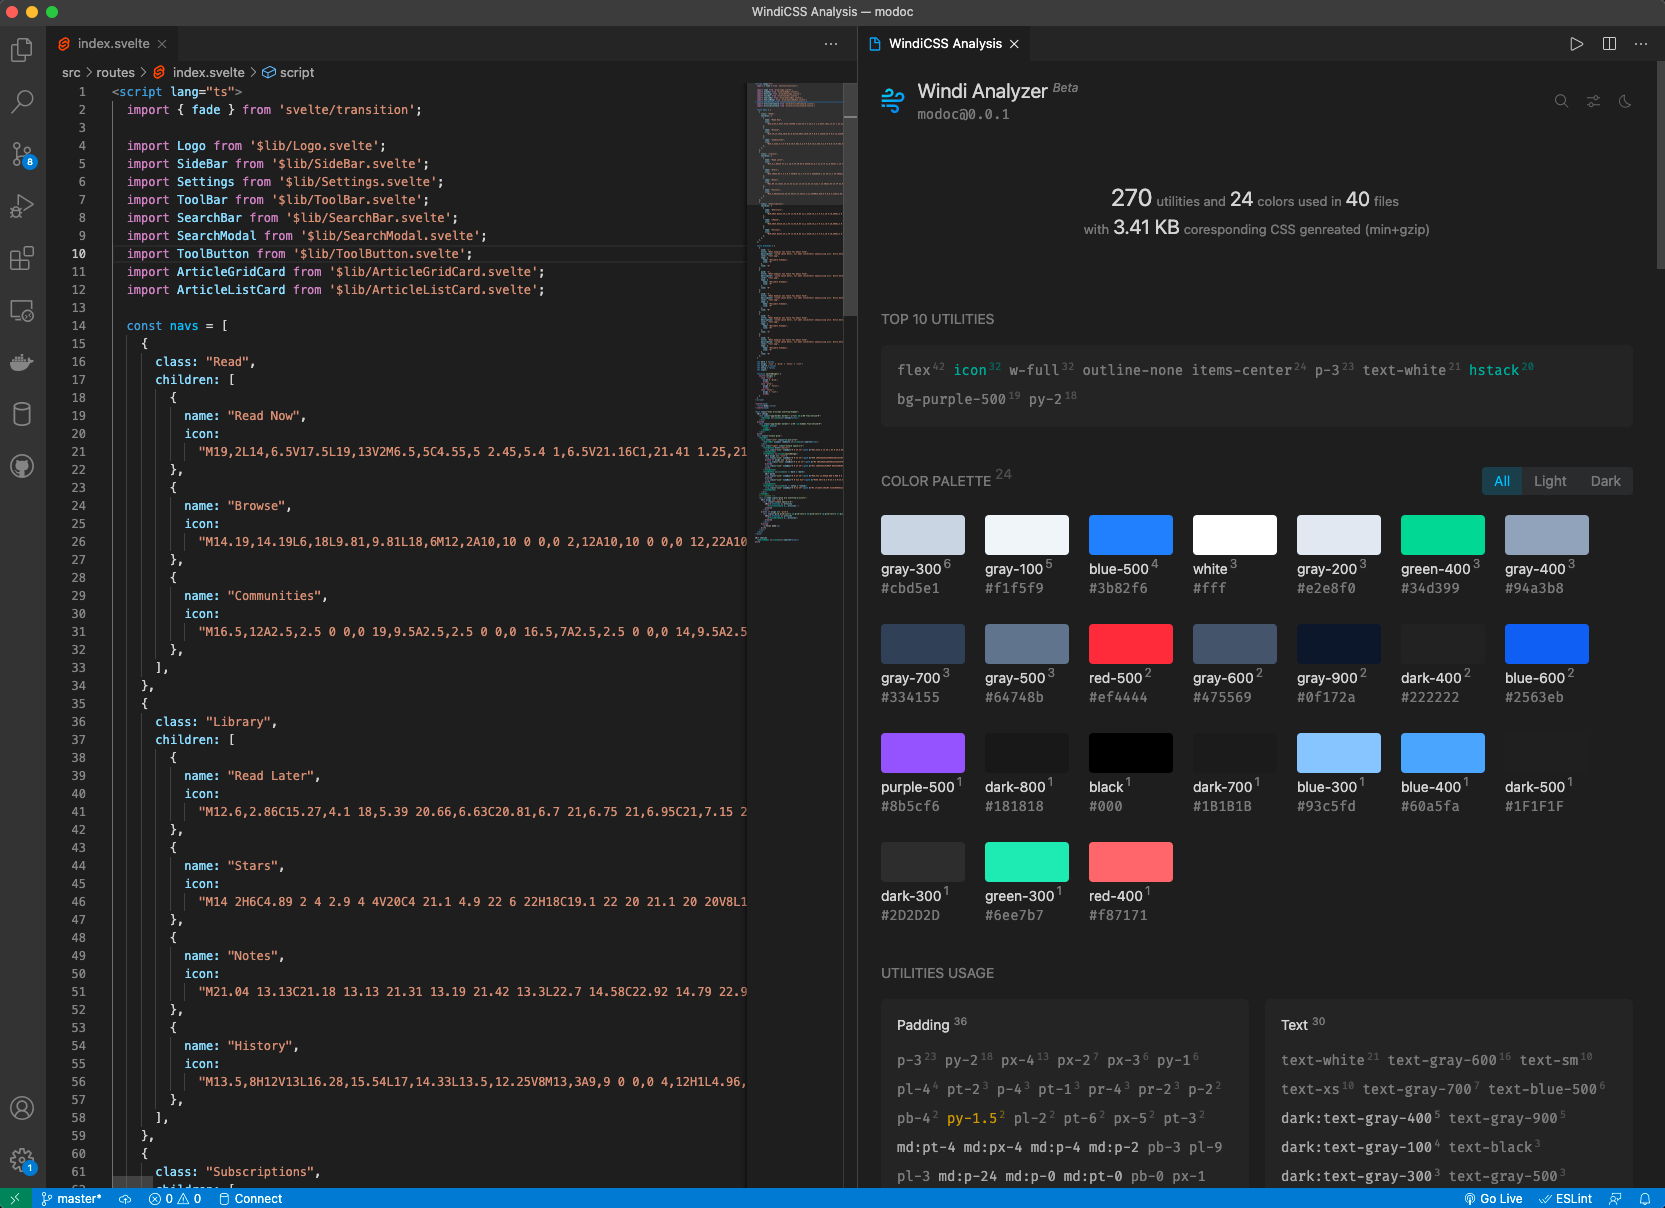Select the purple-500 color swatch
The width and height of the screenshot is (1665, 1208).
[923, 753]
